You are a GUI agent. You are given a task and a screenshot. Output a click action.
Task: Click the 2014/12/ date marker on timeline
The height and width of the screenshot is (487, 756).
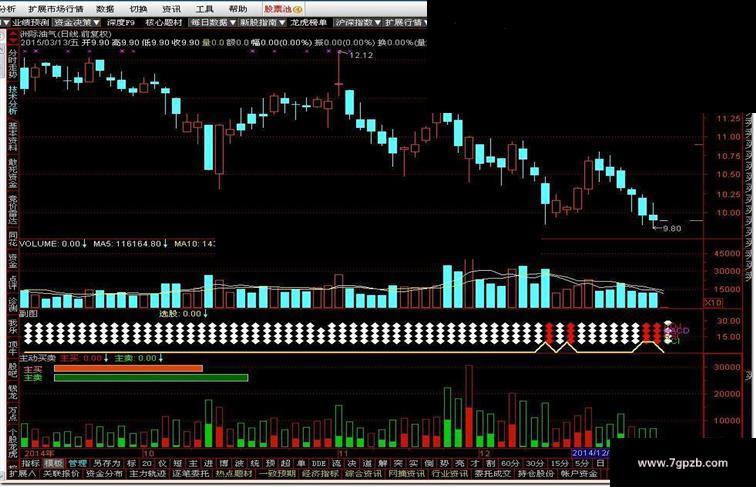tap(590, 453)
